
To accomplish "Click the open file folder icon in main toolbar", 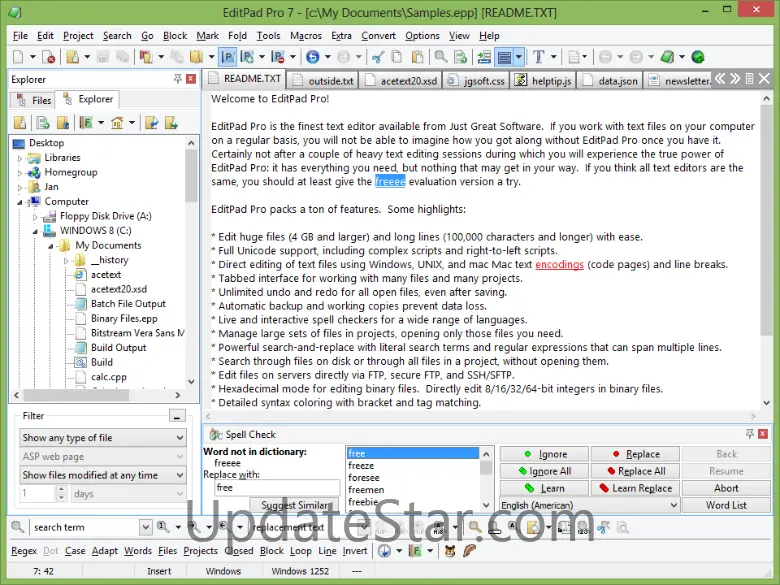I will coord(73,57).
